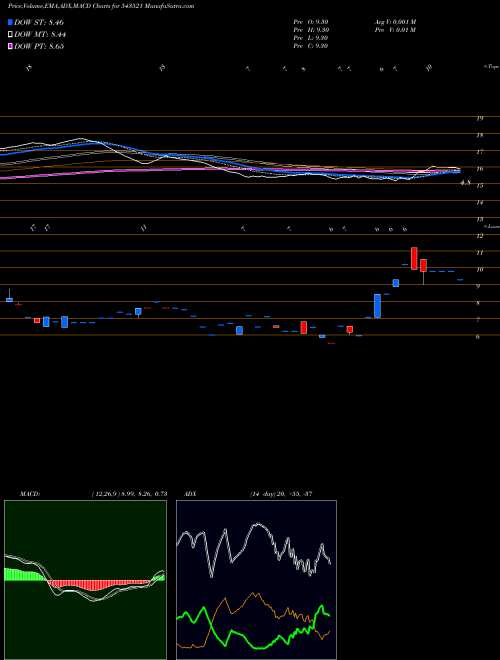This screenshot has width=500, height=660.
Task: Click the 'Pre H: 9.30' value
Action: coord(311,30)
